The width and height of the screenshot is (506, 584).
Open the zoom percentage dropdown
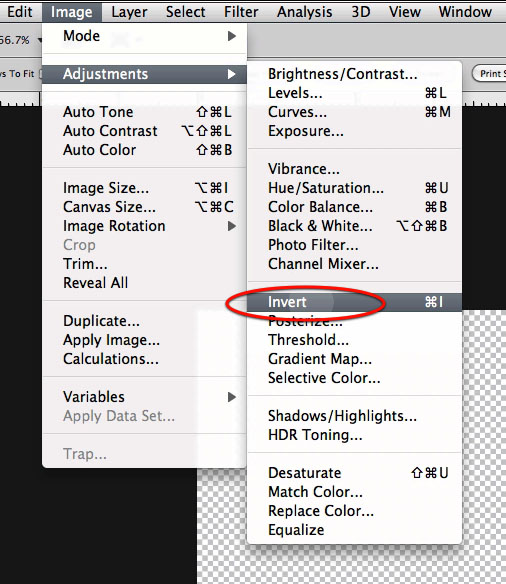coord(39,40)
